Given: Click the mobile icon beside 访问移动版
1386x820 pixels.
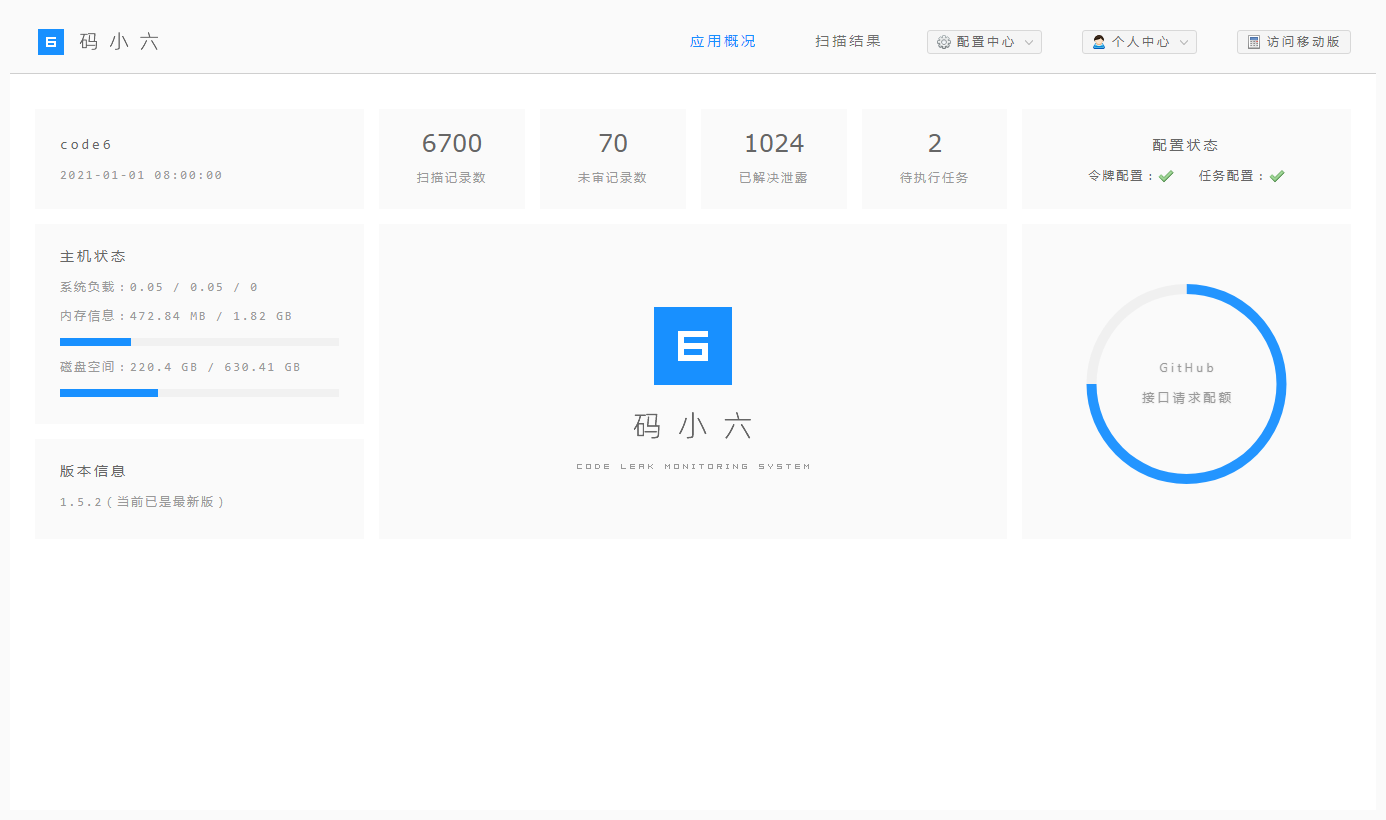Looking at the screenshot, I should (x=1254, y=42).
